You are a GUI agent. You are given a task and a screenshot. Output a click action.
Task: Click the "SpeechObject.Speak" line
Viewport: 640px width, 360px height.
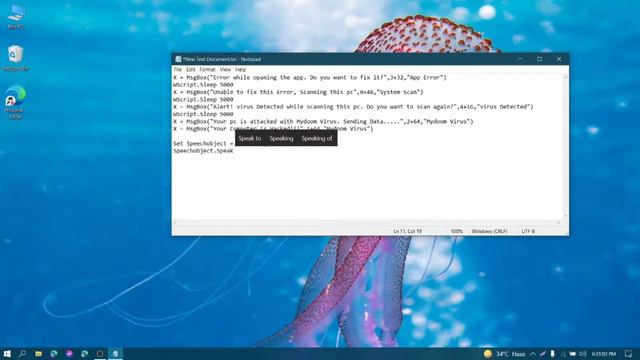203,151
